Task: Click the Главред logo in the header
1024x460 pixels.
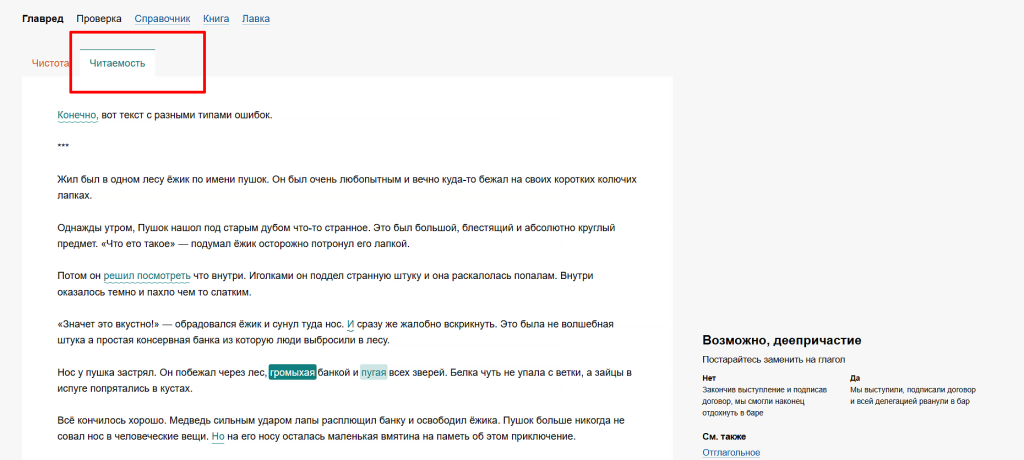Action: tap(42, 18)
